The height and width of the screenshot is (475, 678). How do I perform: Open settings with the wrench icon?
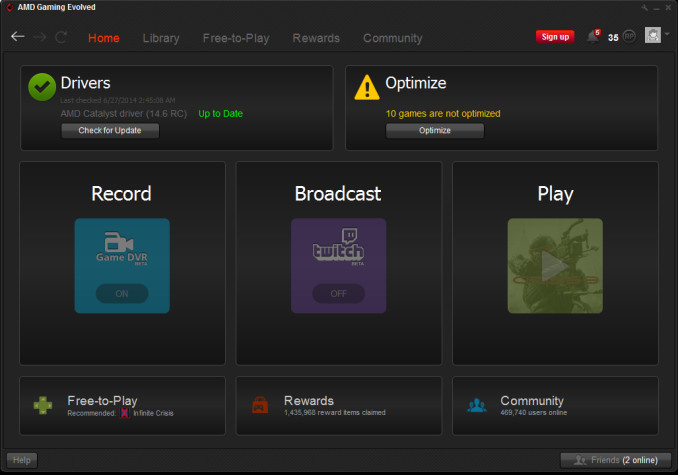pos(645,8)
